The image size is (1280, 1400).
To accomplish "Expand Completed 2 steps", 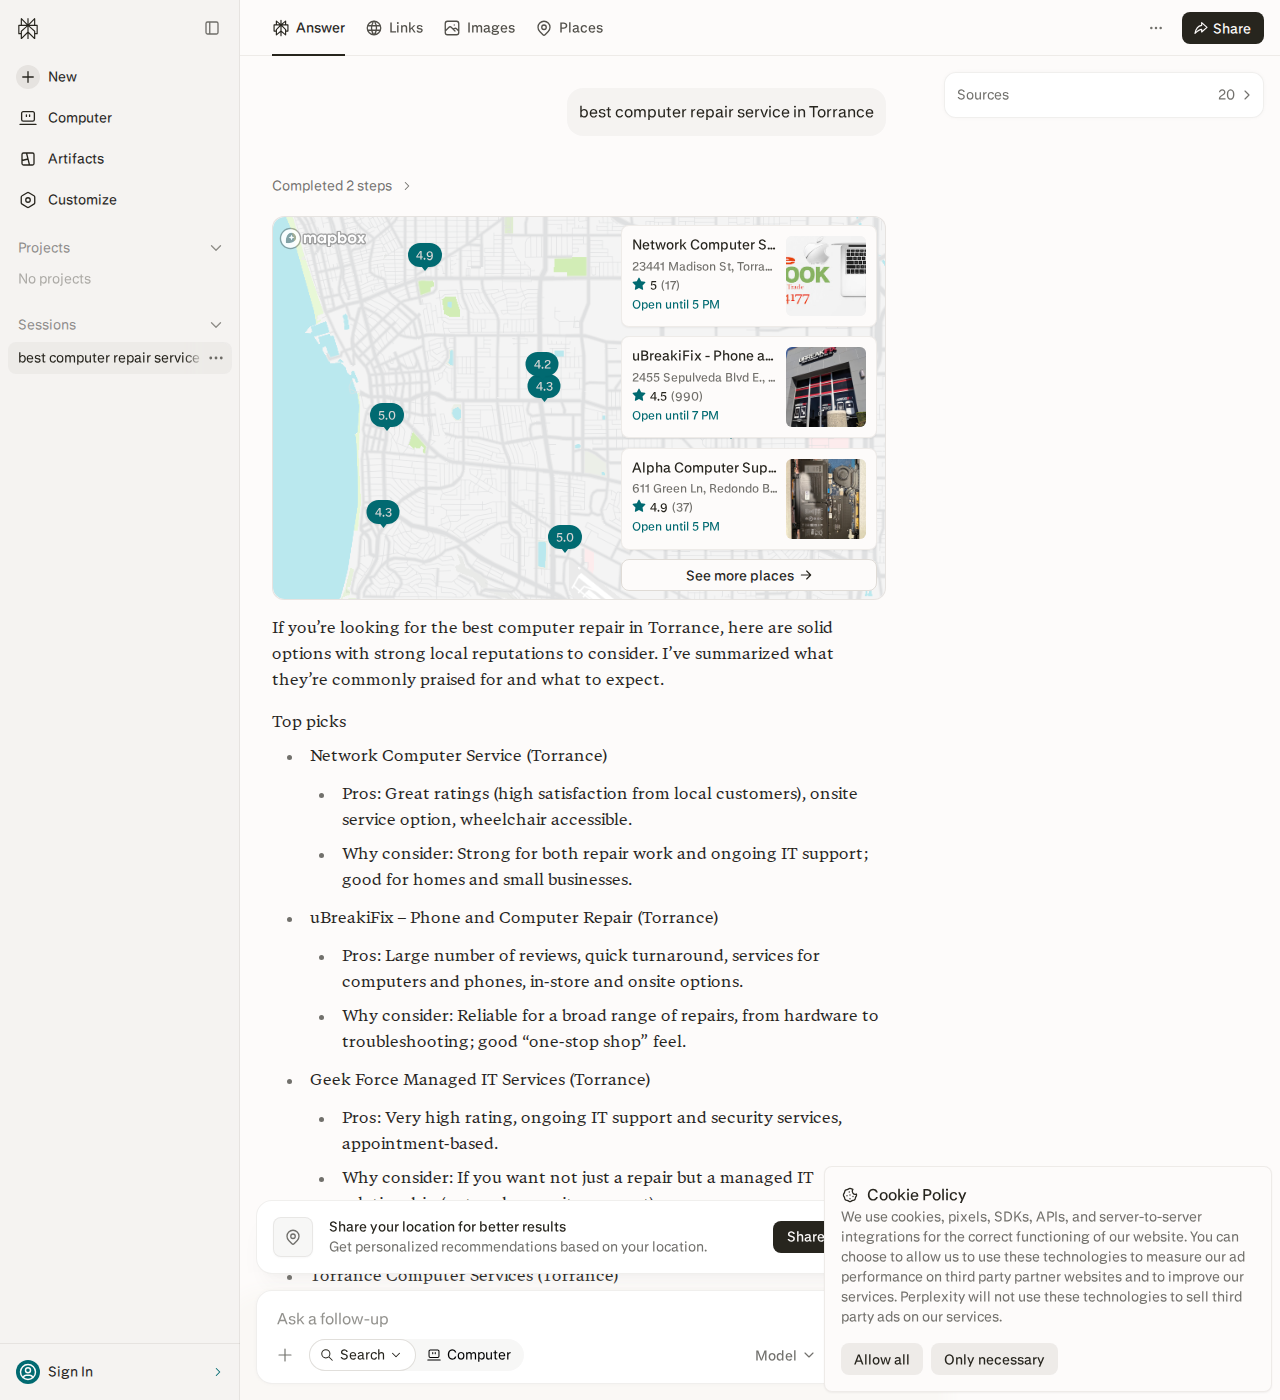I will click(x=342, y=186).
